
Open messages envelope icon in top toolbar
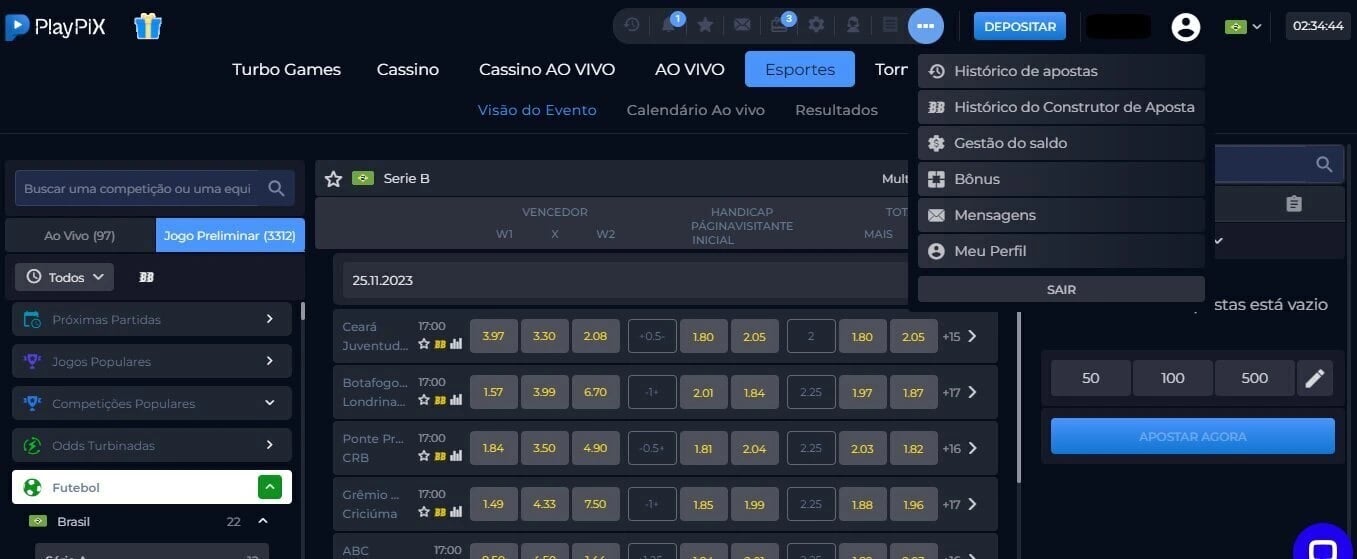pyautogui.click(x=742, y=26)
